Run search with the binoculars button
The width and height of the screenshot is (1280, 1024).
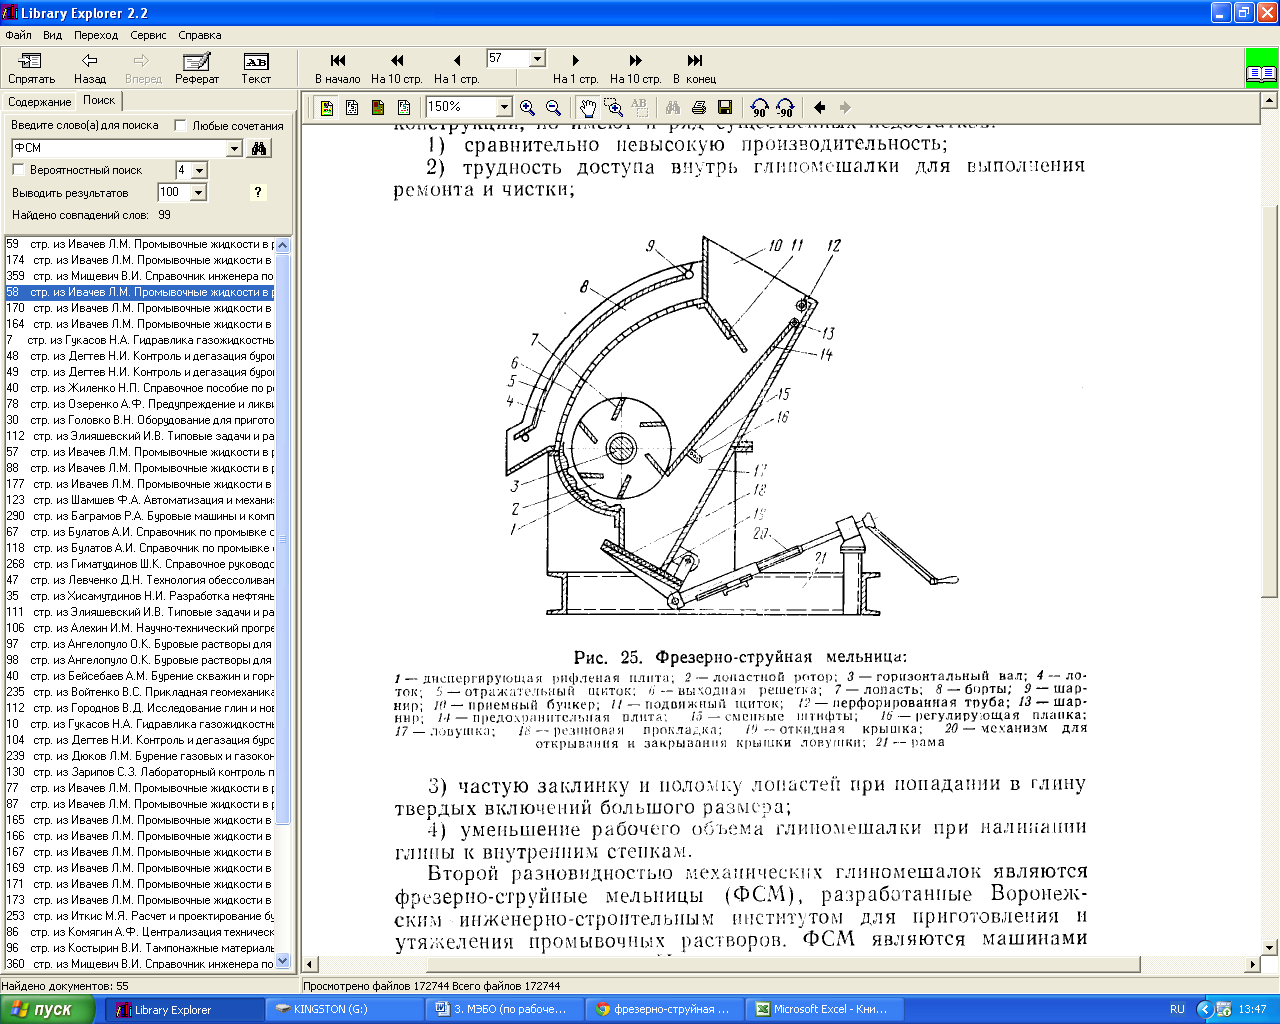pos(259,148)
